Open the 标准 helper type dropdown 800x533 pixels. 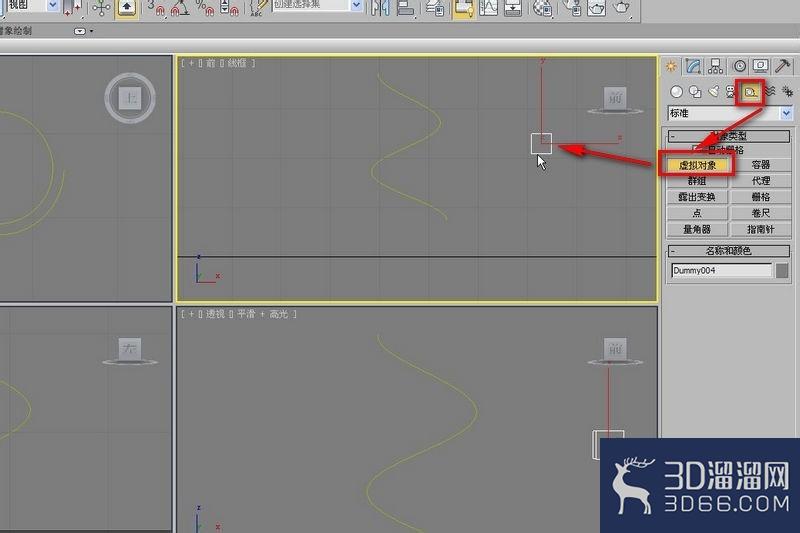click(x=730, y=113)
